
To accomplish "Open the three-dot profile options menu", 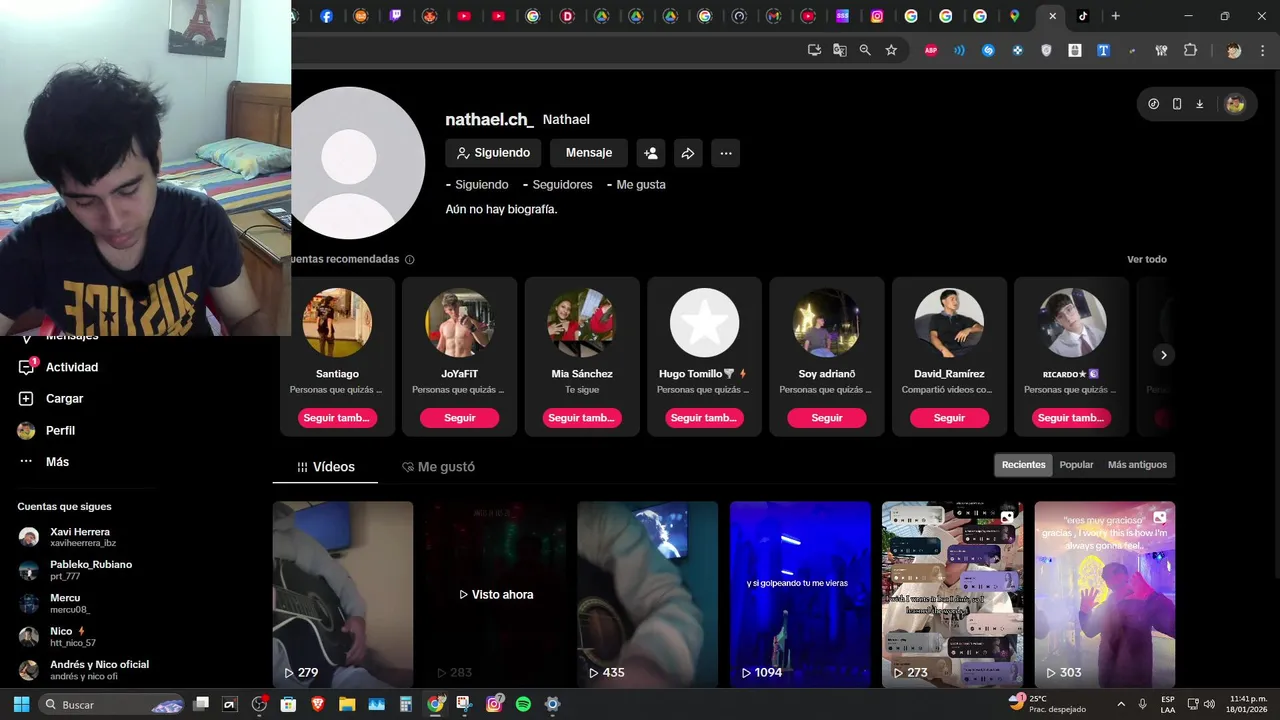I will (x=726, y=153).
